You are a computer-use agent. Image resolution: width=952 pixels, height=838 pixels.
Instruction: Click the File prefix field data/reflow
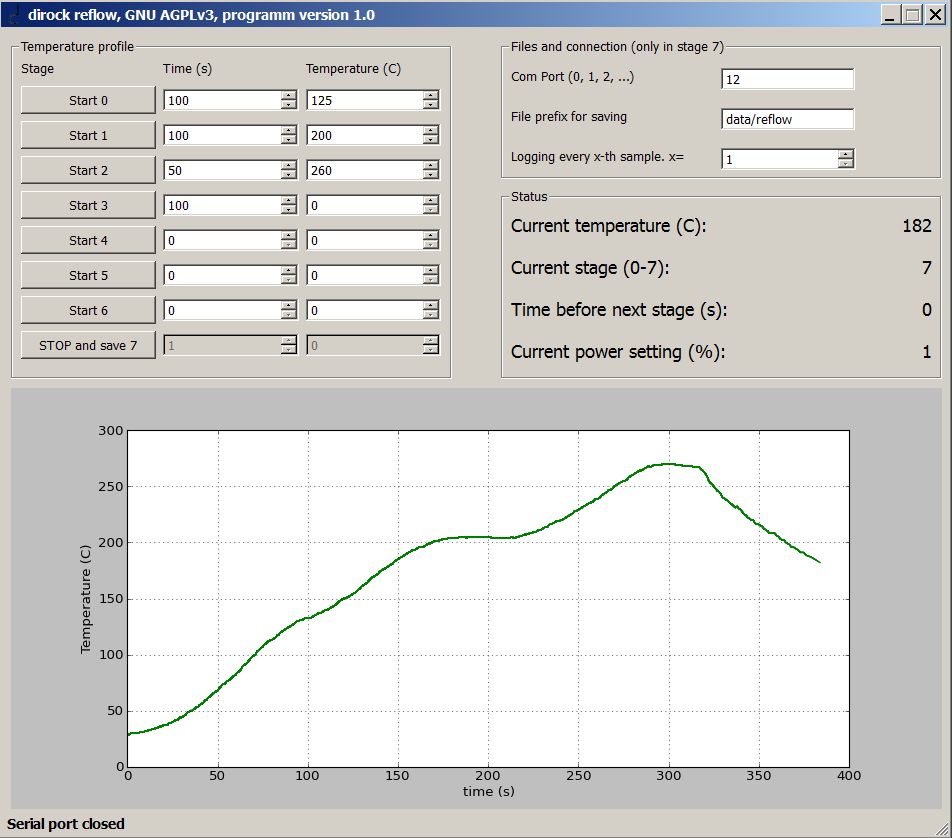point(787,119)
